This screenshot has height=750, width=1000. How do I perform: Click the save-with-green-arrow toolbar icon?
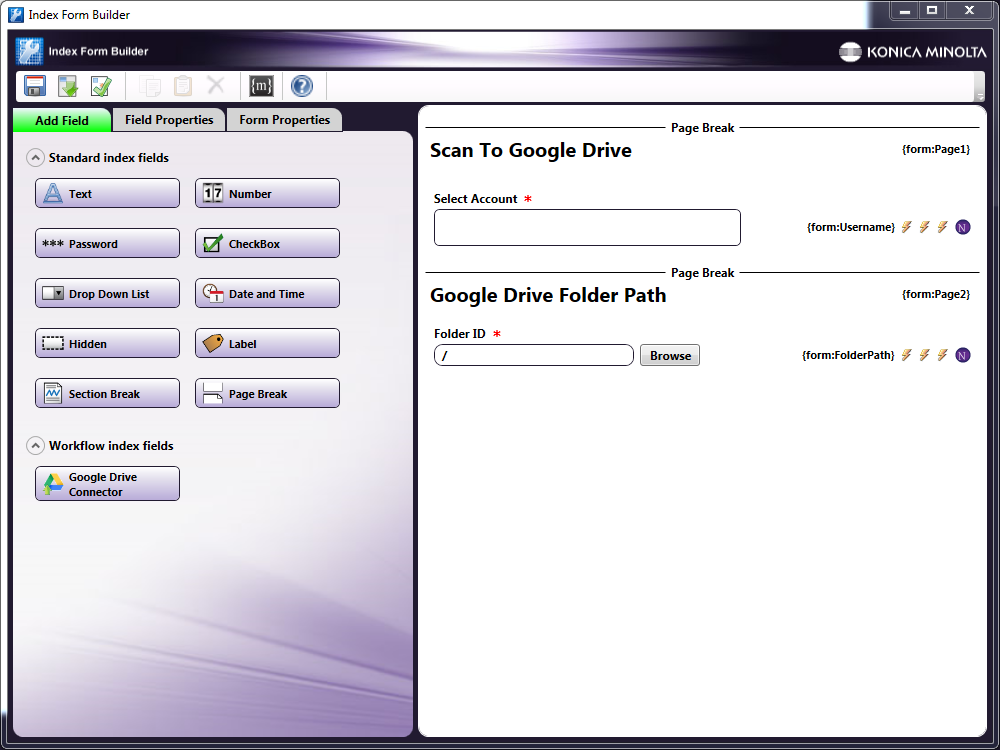[x=68, y=86]
